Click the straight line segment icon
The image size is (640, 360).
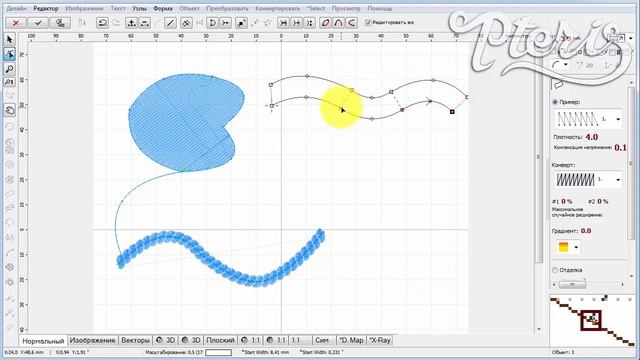(x=170, y=23)
